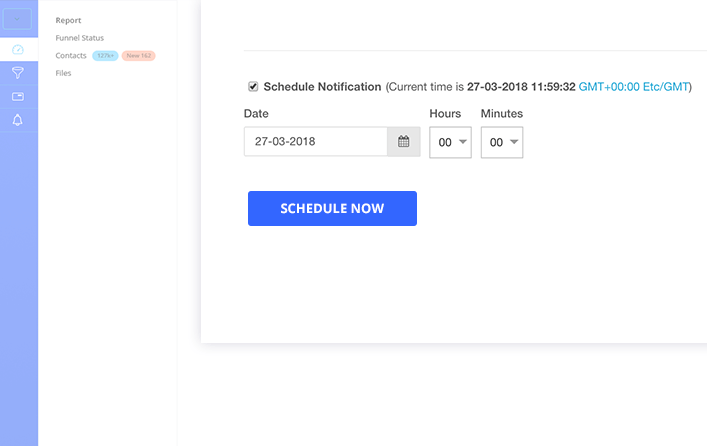The image size is (707, 446).
Task: Open the card icon in the sidebar
Action: (18, 97)
